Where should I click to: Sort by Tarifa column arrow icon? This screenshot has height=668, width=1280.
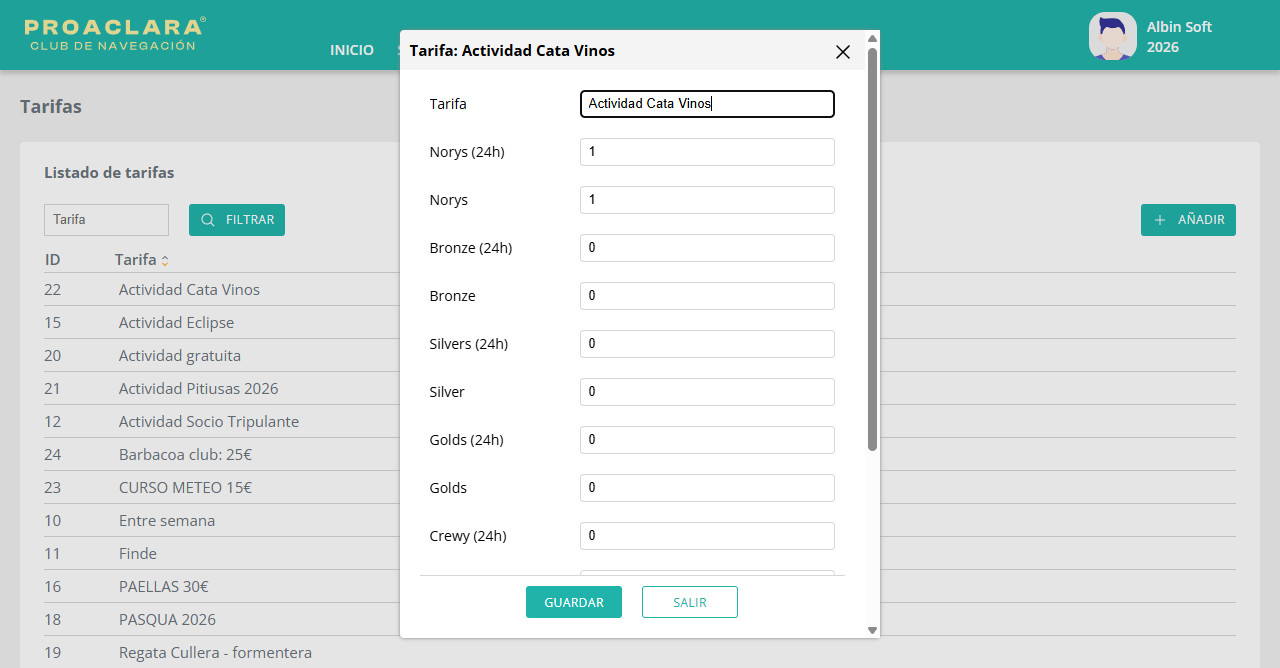(165, 260)
